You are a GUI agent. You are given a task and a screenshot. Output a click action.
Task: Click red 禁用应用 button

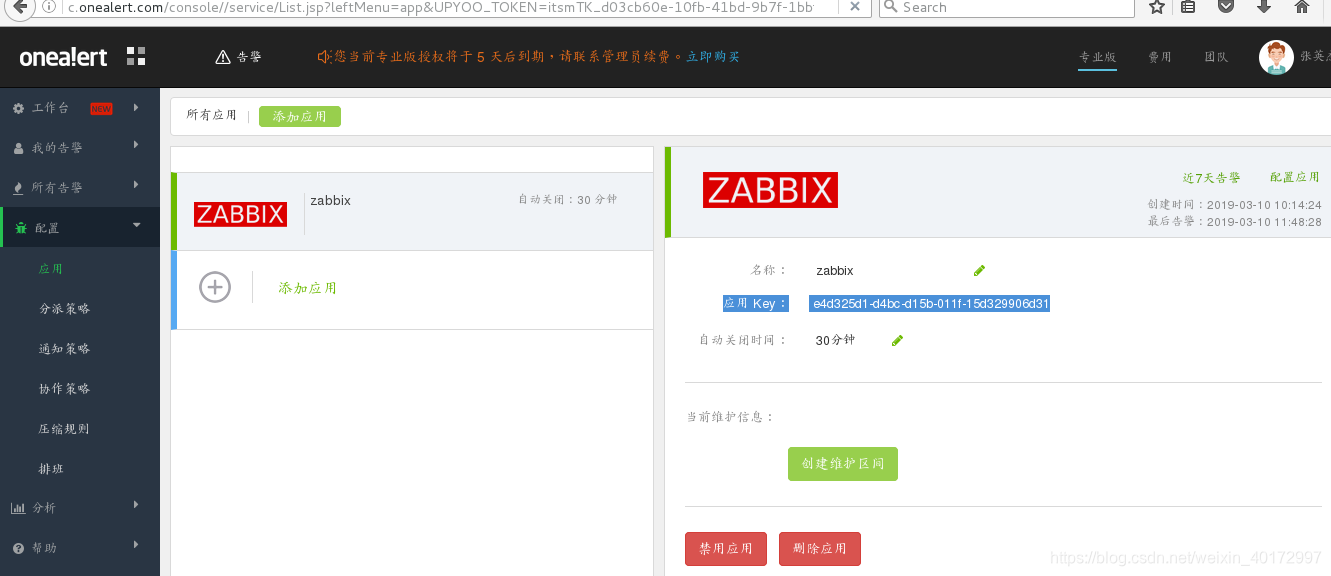click(726, 549)
